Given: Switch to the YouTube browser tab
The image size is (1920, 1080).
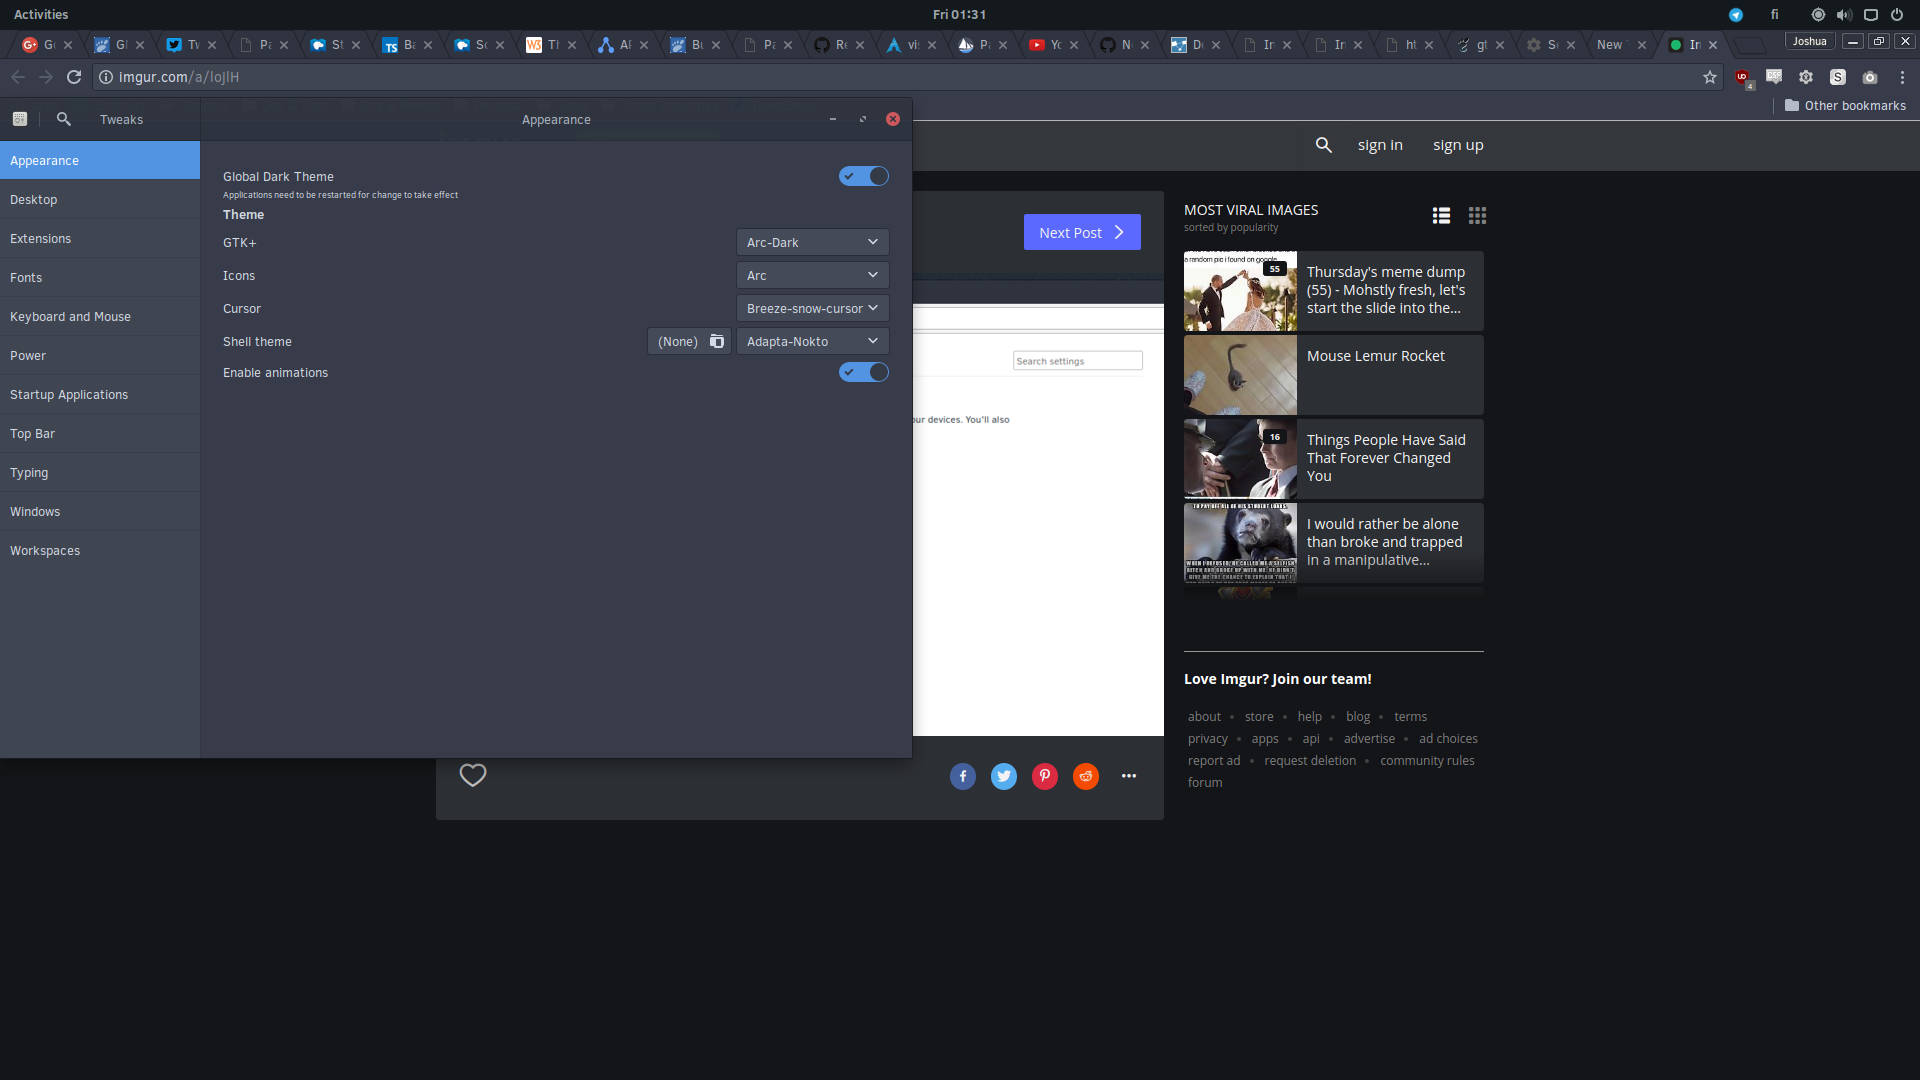Looking at the screenshot, I should coord(1053,45).
